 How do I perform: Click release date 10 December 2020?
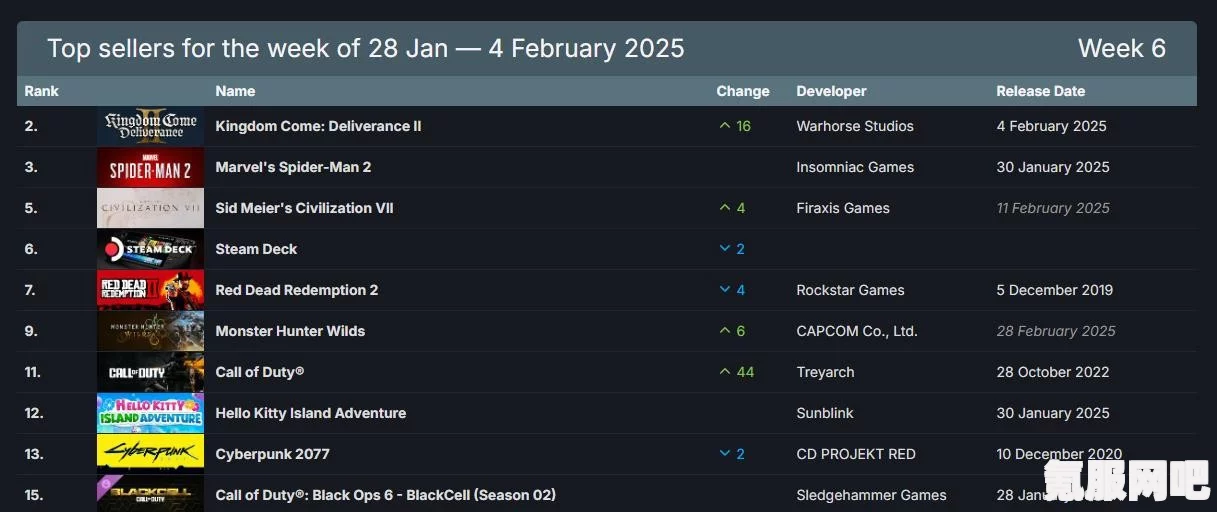click(1059, 454)
